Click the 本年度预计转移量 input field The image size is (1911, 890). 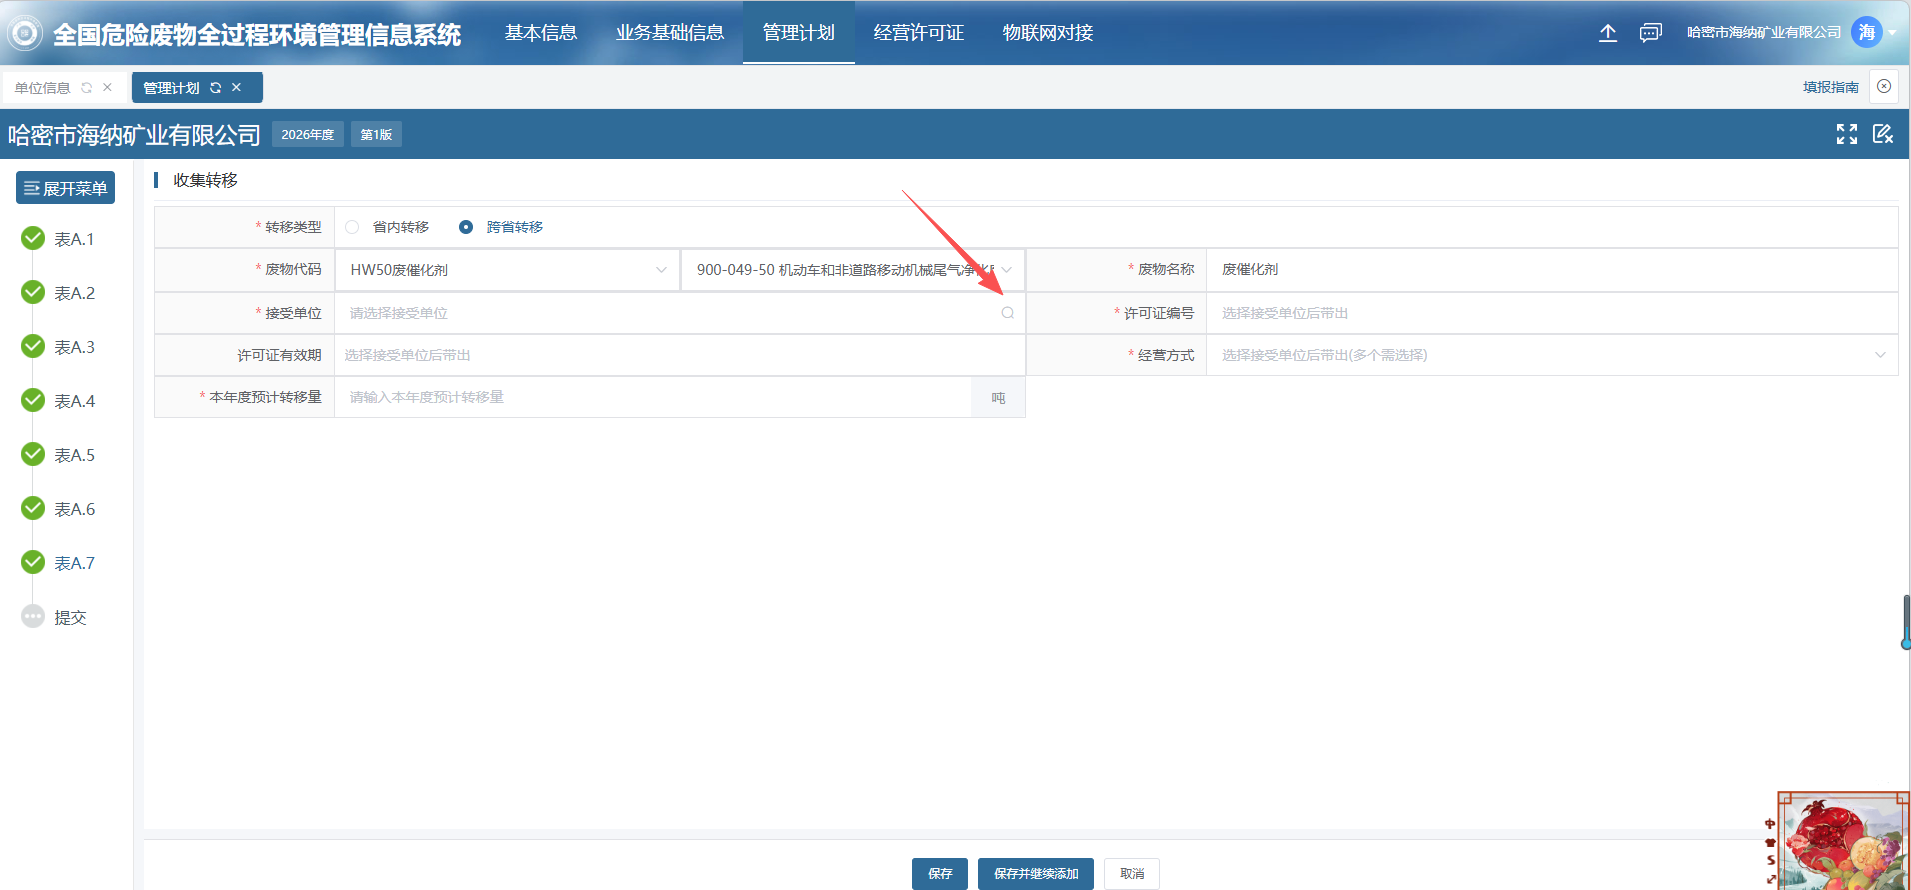point(652,397)
